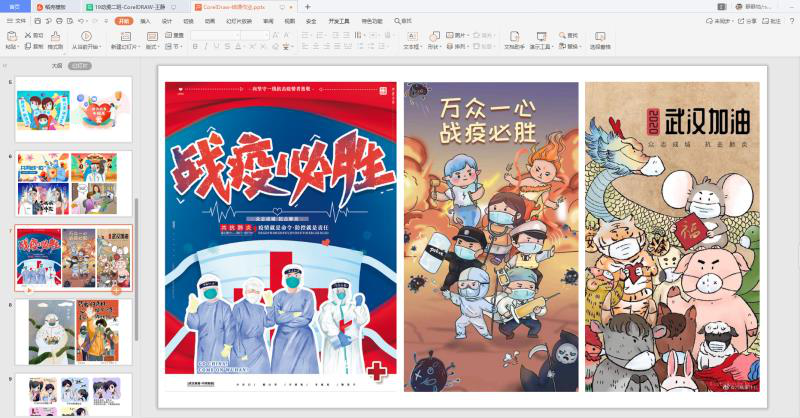This screenshot has height=418, width=800.
Task: Click the Copy (复制) button
Action: 34,46
